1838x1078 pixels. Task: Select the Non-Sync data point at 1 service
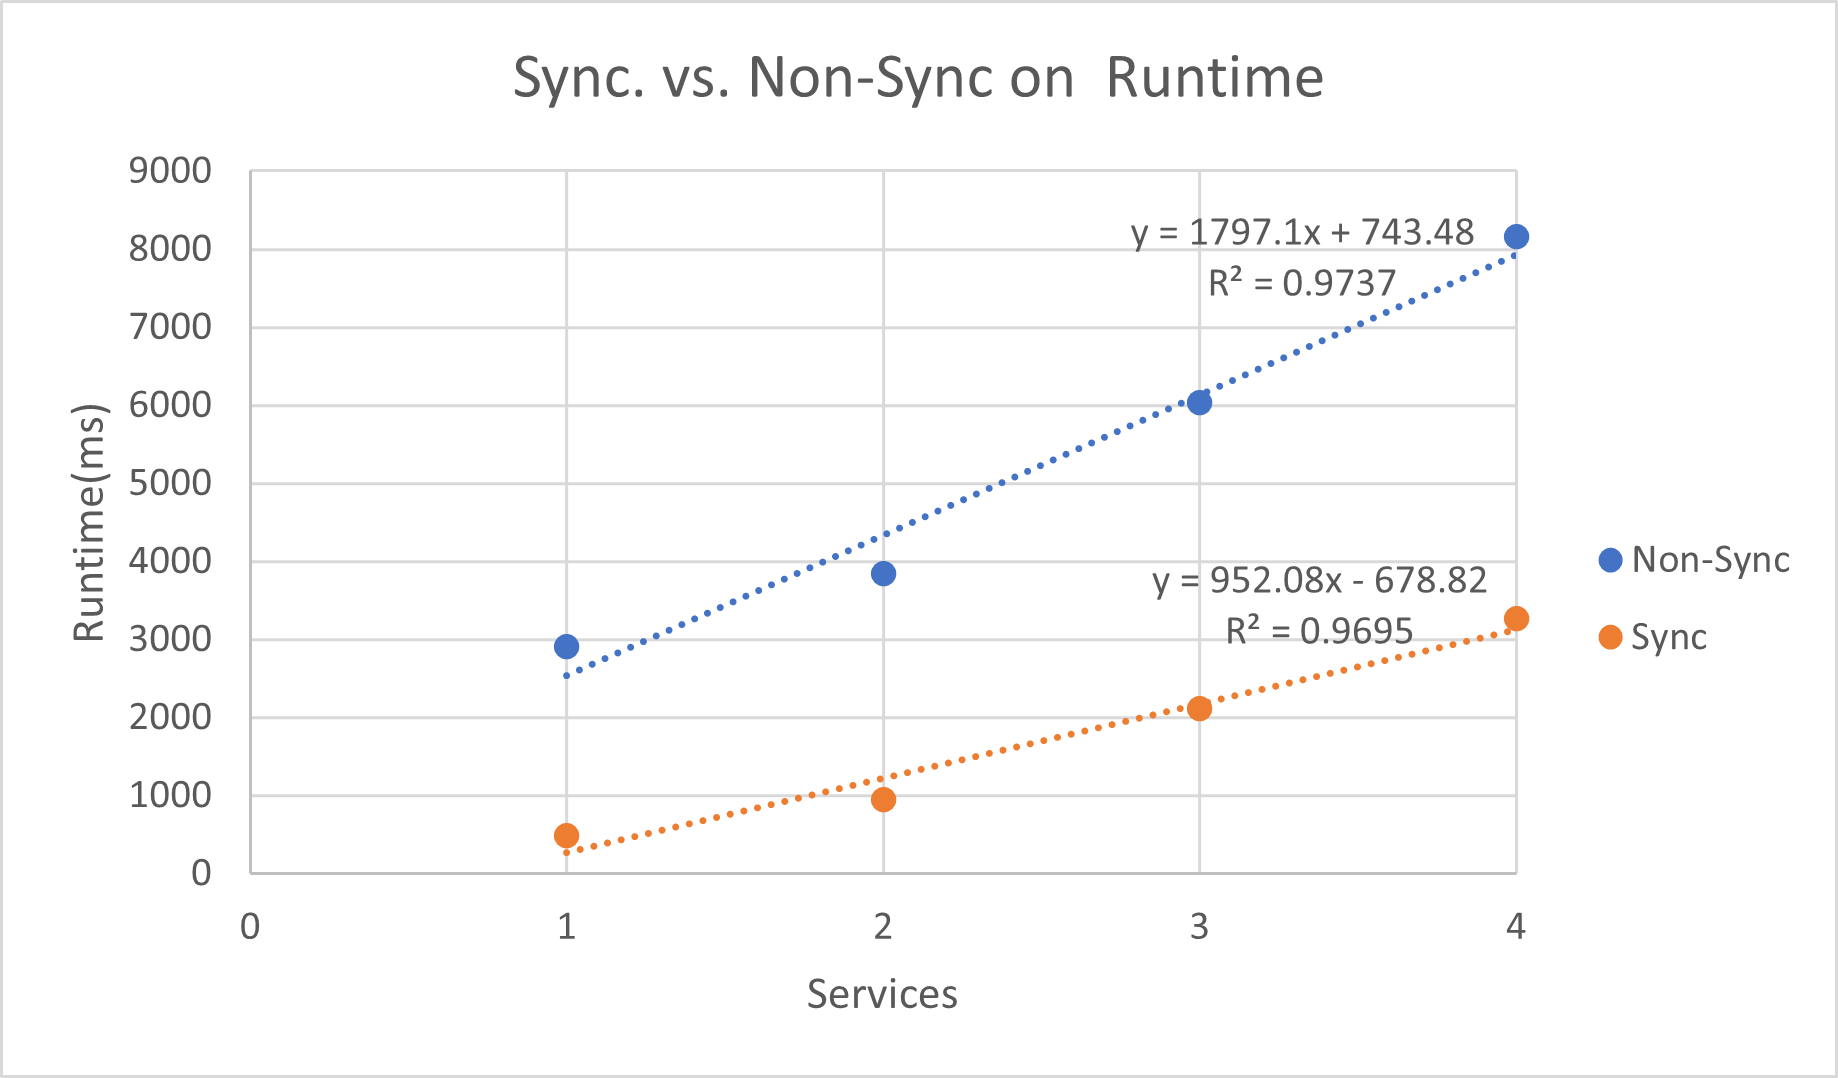pyautogui.click(x=566, y=647)
